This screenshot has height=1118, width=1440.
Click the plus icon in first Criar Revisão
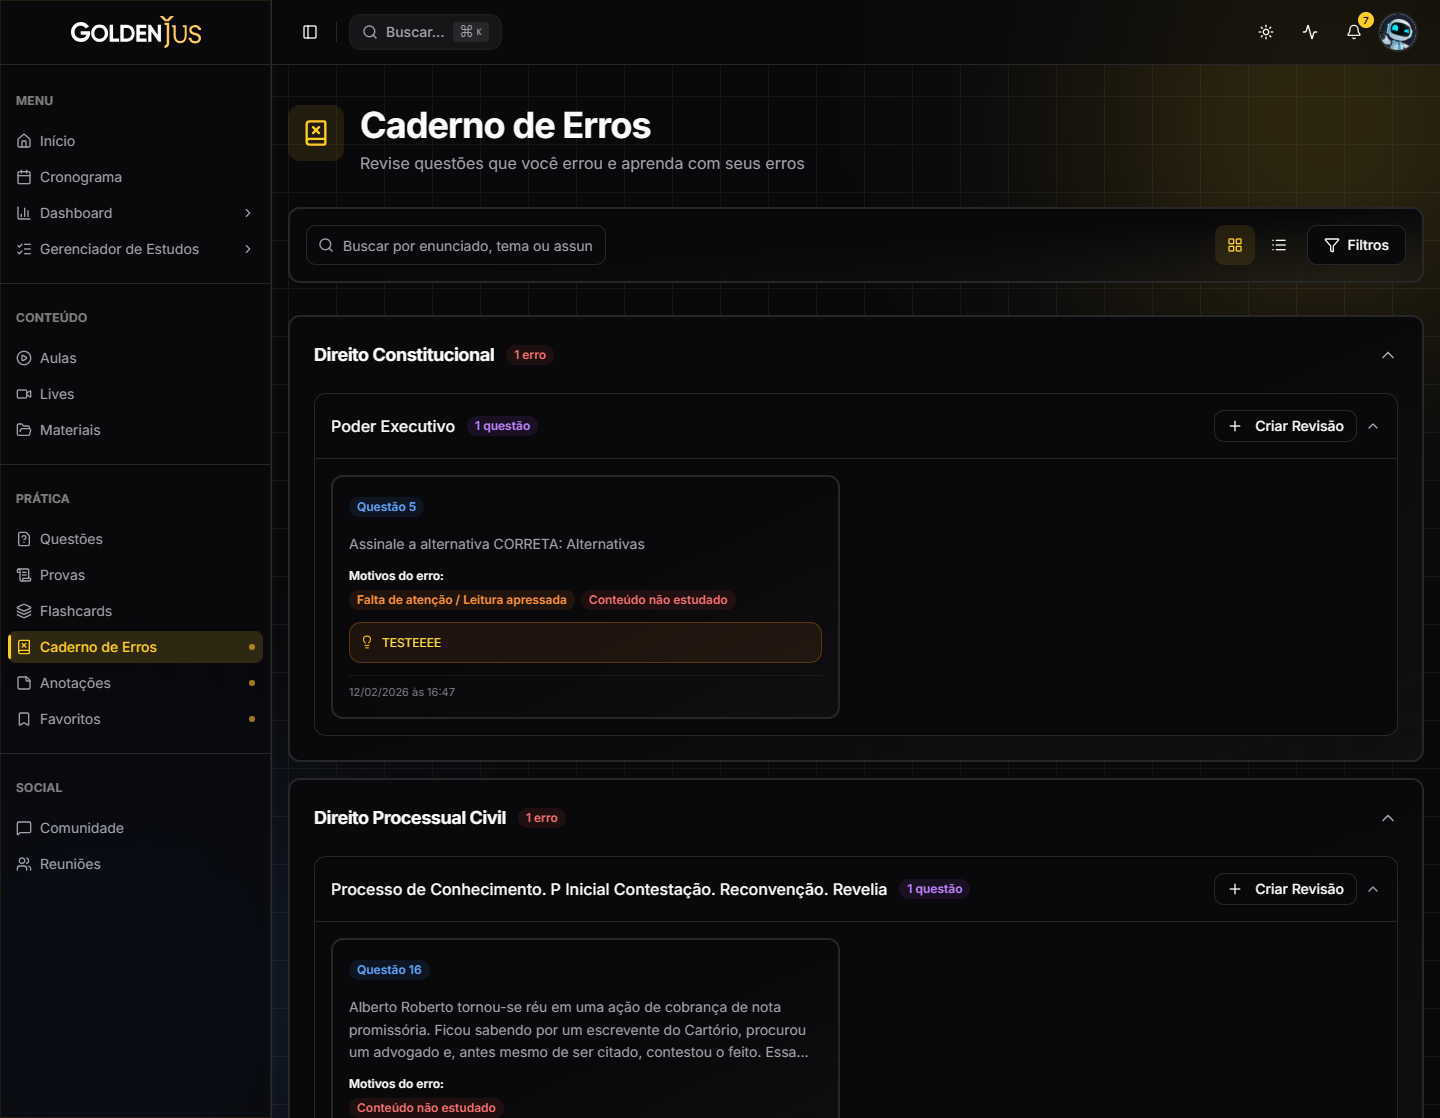[x=1235, y=426]
